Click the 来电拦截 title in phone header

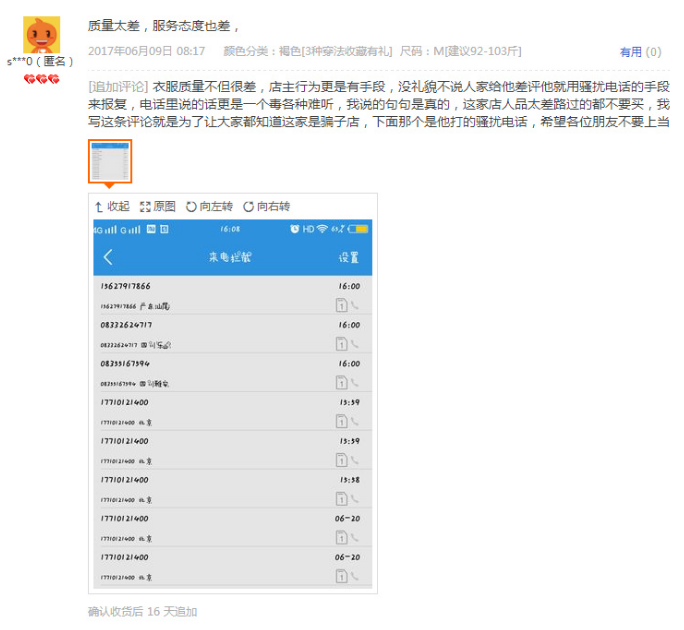coord(230,257)
